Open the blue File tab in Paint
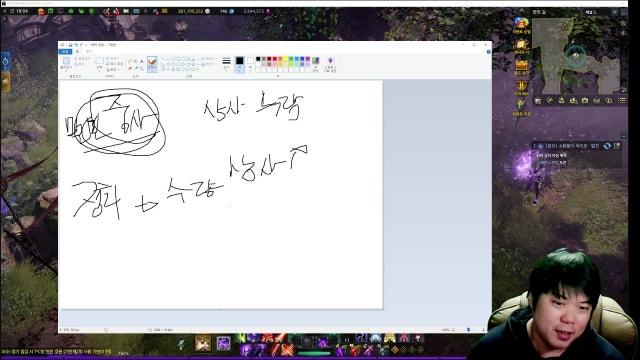 pos(65,51)
